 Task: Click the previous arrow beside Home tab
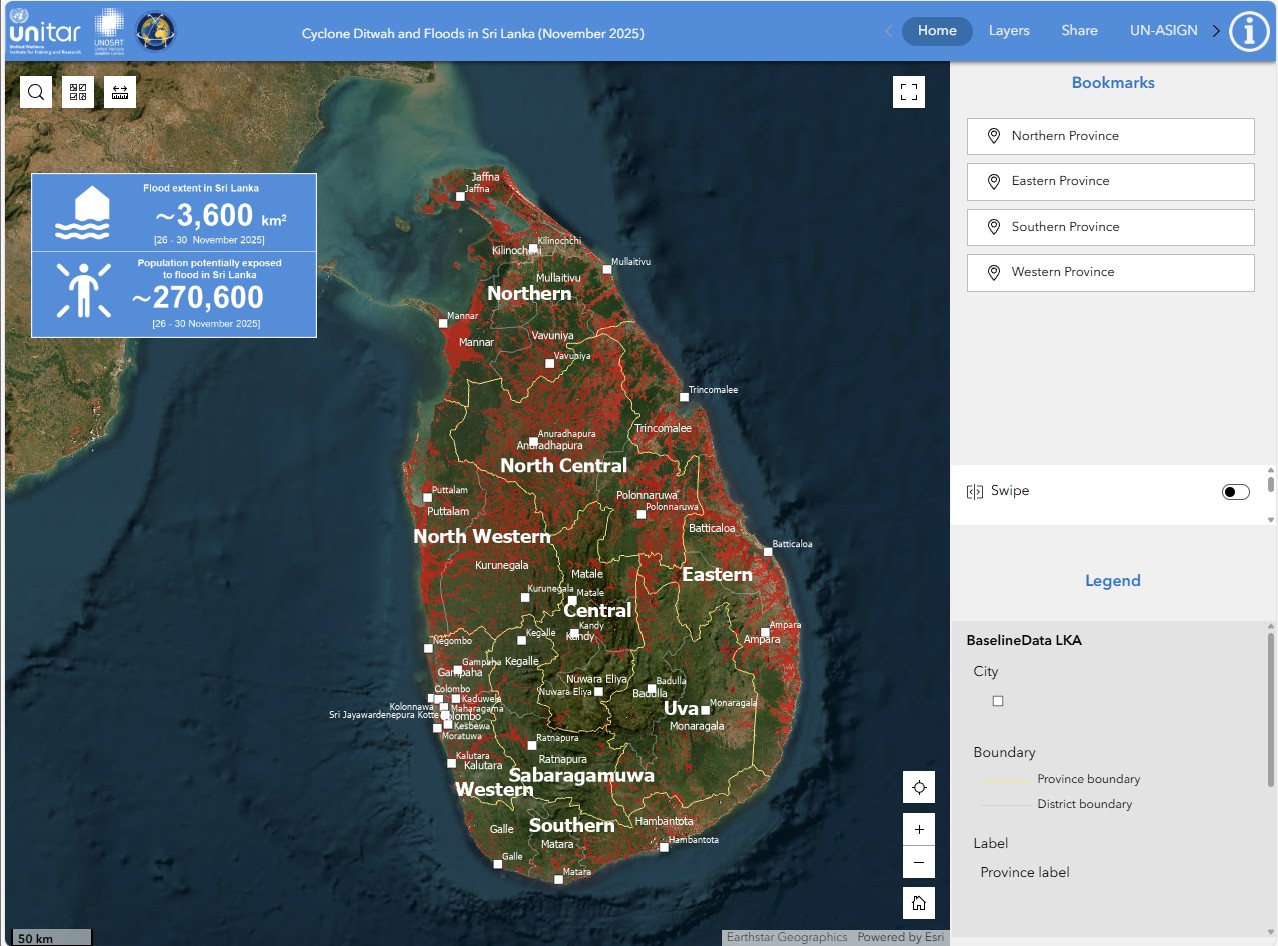[x=888, y=31]
